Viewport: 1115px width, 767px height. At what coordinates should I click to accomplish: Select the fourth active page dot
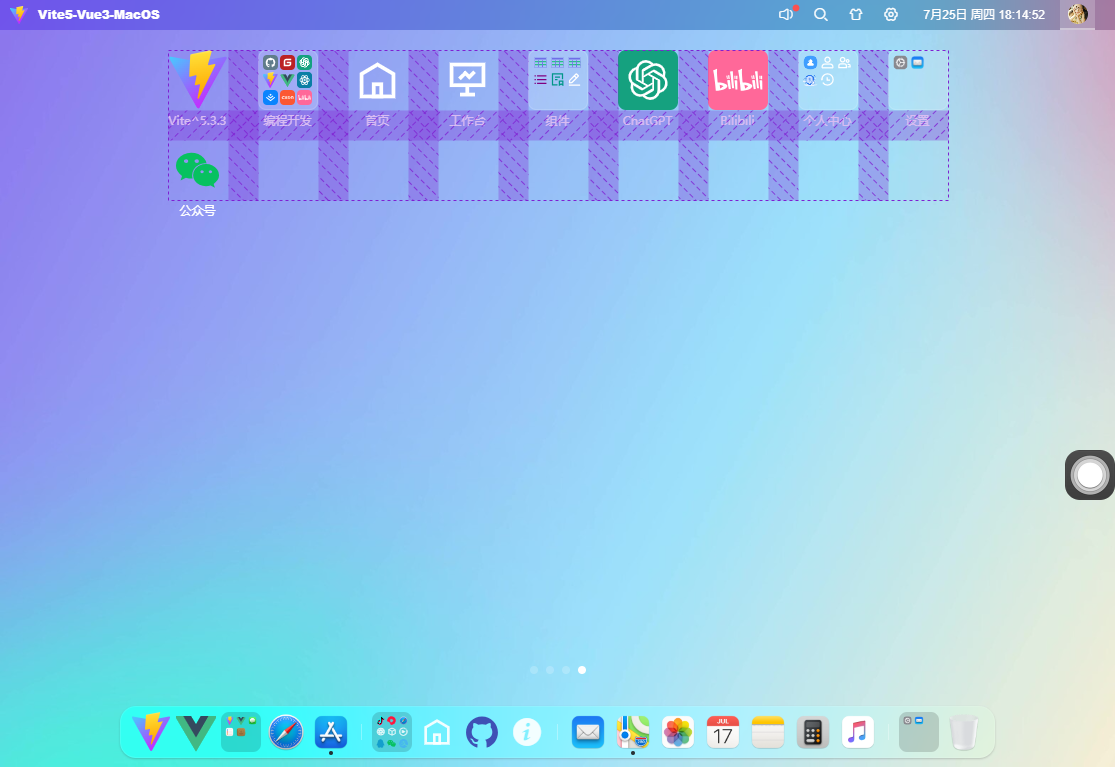(x=582, y=670)
